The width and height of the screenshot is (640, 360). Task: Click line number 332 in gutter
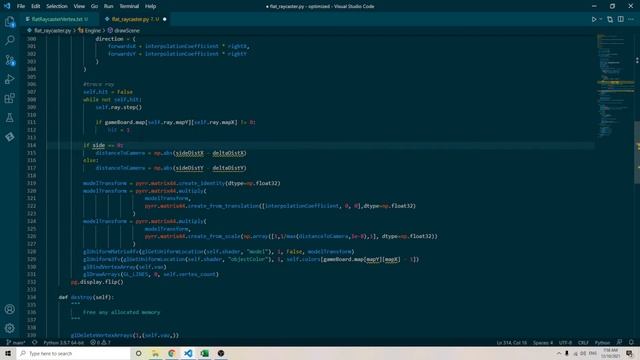[31, 282]
